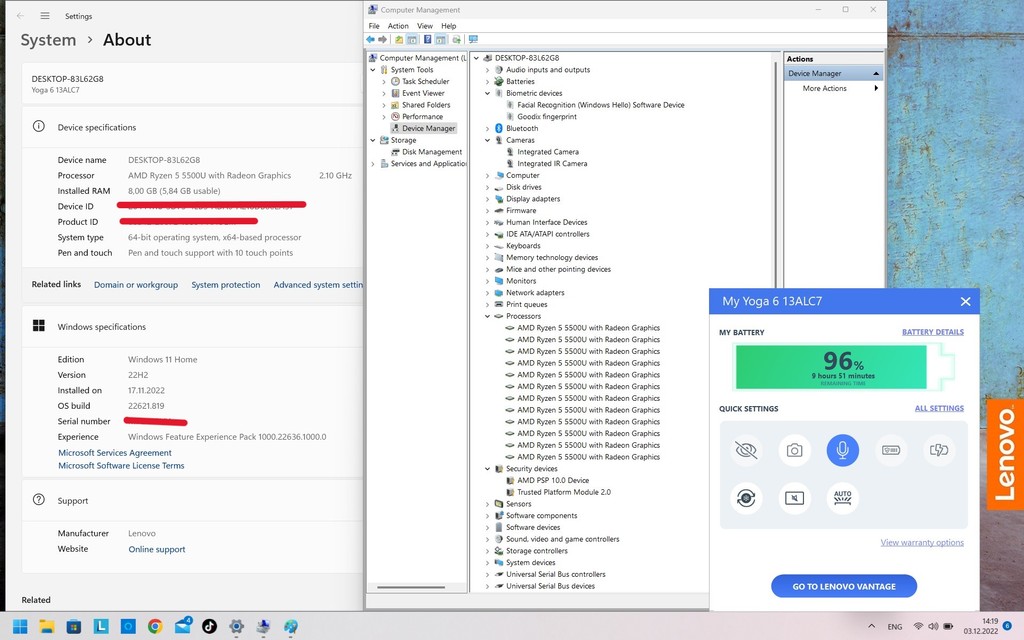This screenshot has height=640, width=1024.
Task: Collapse the Biometric devices node
Action: click(487, 93)
